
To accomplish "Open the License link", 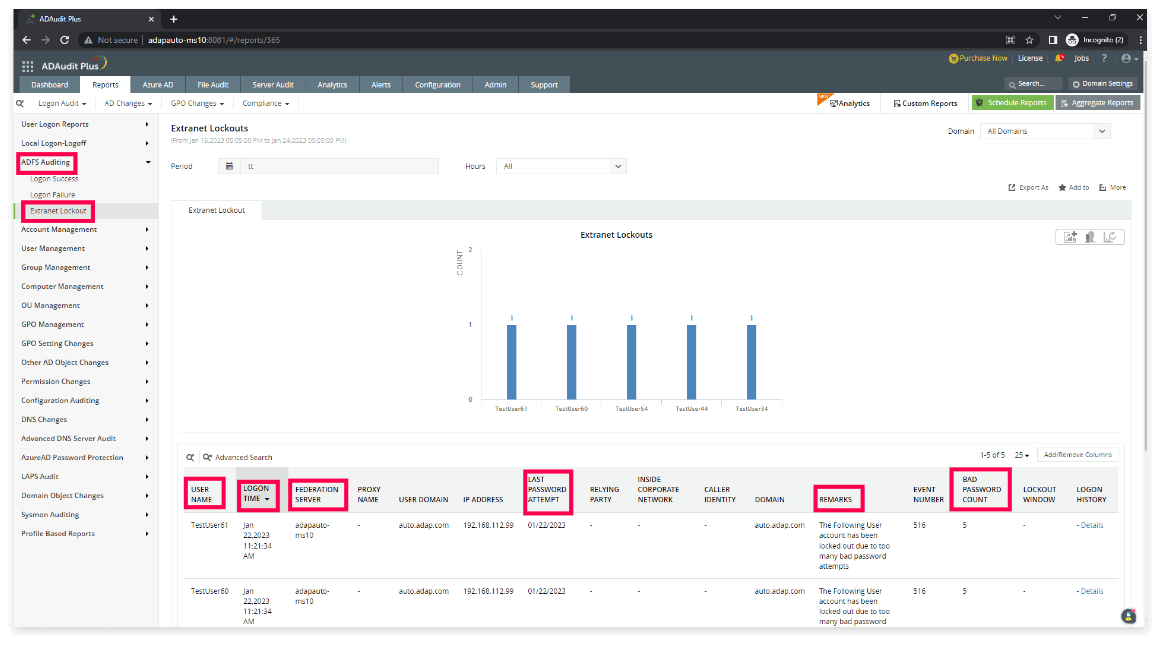I will pyautogui.click(x=1030, y=58).
